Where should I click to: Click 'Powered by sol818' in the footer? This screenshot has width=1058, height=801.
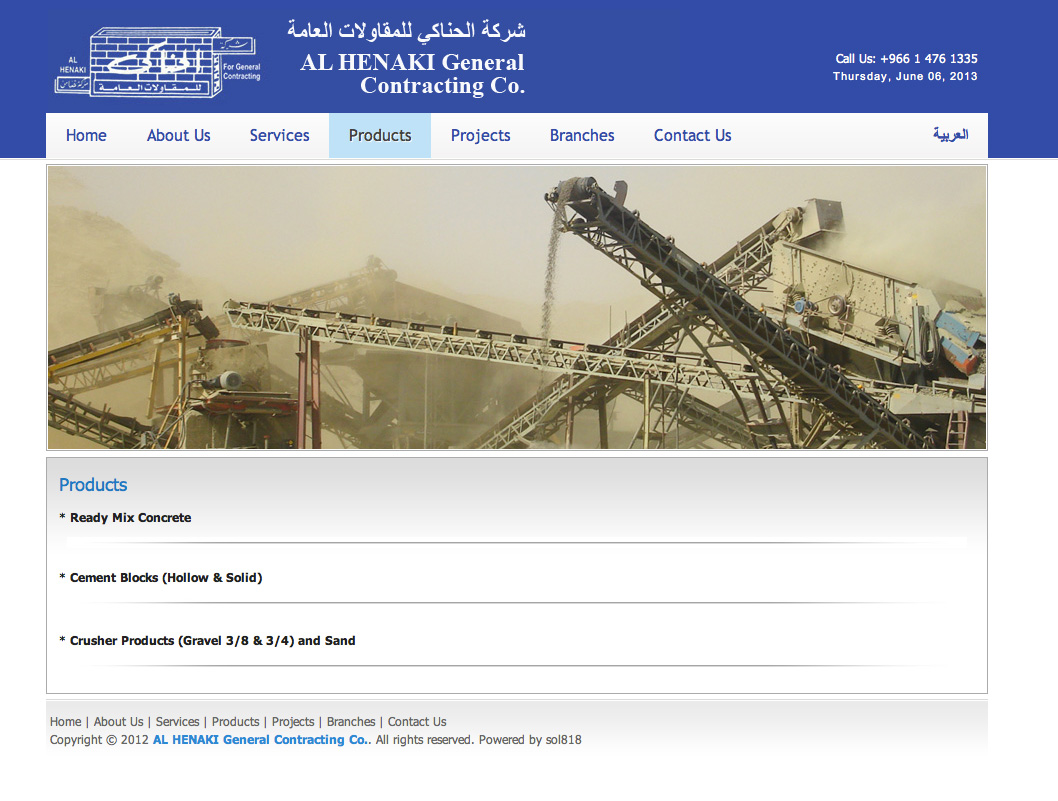tap(530, 740)
